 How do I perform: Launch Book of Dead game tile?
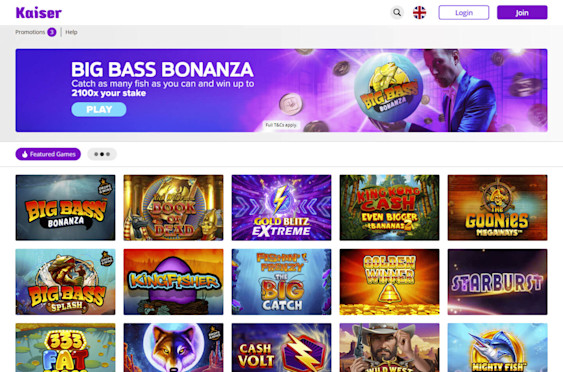click(173, 208)
